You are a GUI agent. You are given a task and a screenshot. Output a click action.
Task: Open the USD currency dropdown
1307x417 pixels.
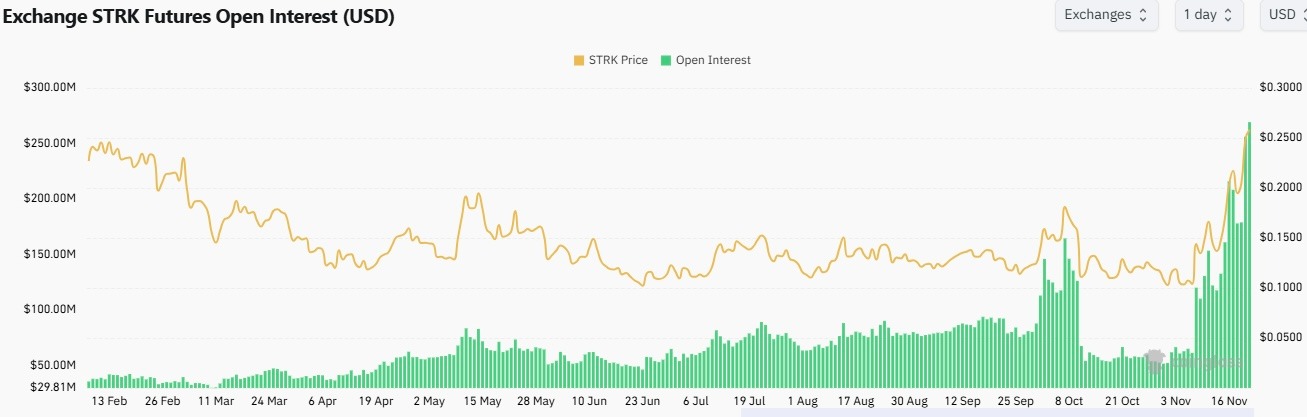click(1282, 15)
